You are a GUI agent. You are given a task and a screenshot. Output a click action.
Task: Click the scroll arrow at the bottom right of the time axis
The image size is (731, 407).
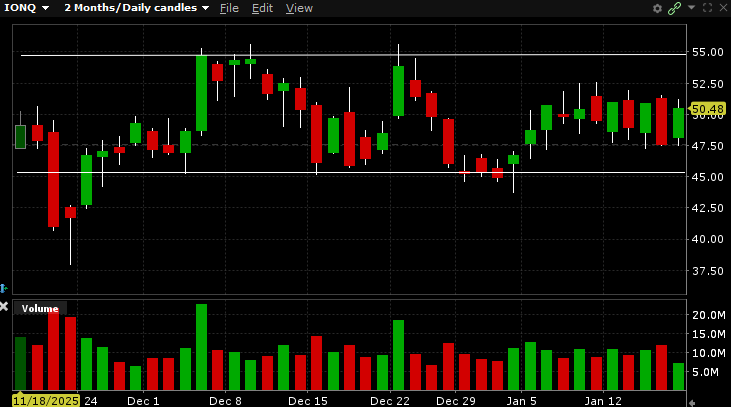[692, 403]
